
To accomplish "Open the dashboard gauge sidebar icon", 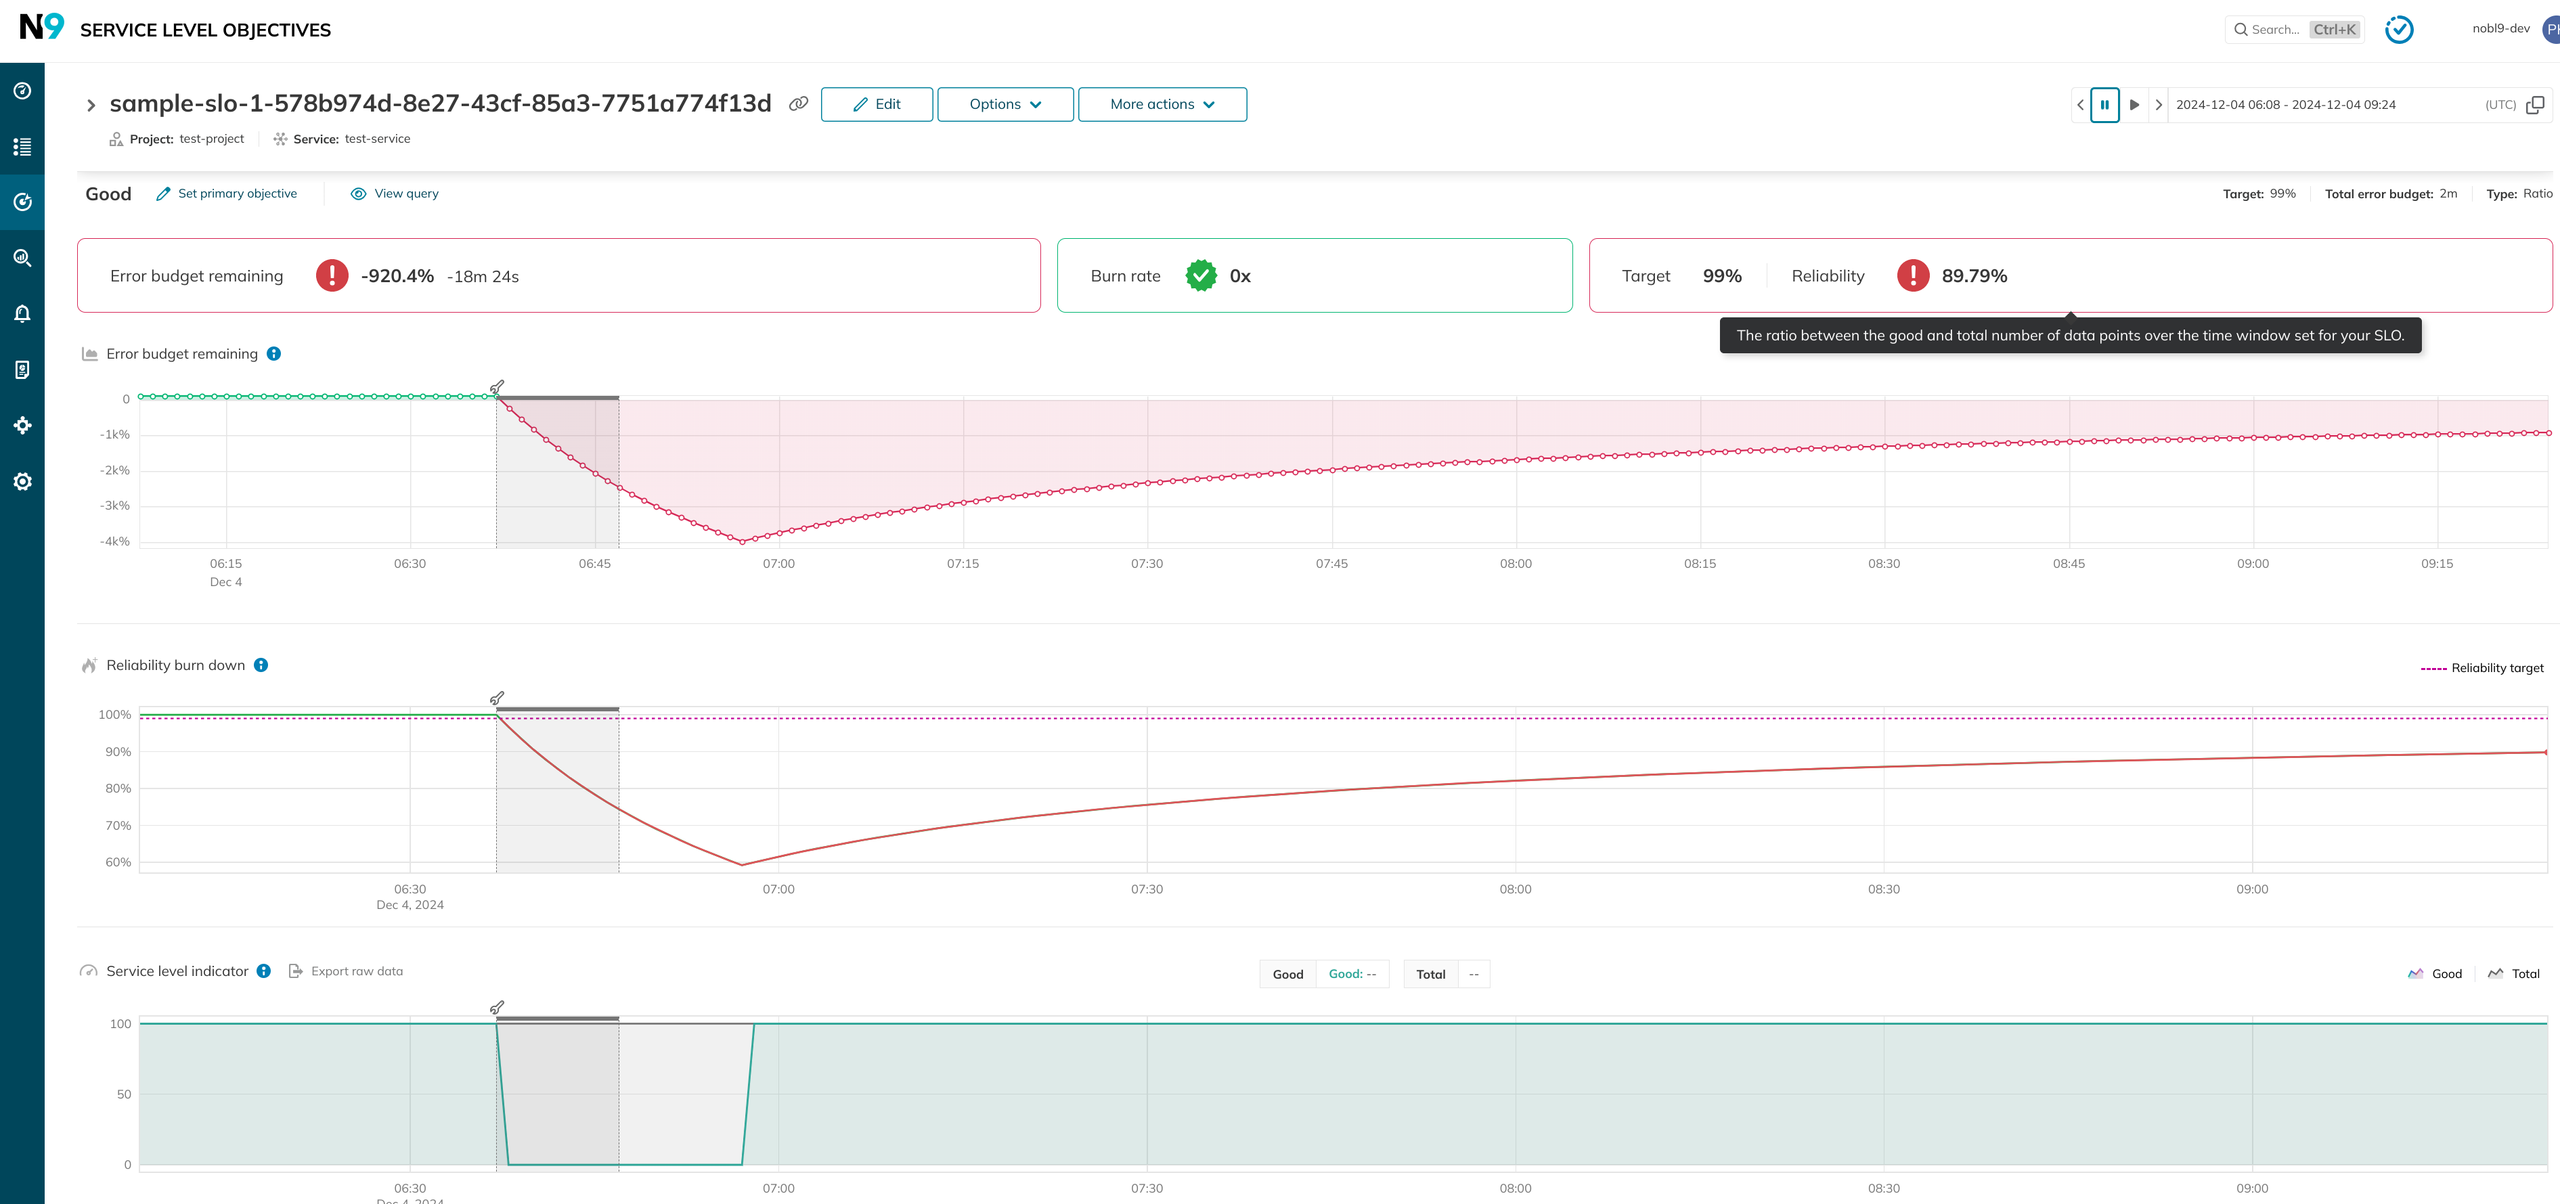I will tap(22, 91).
